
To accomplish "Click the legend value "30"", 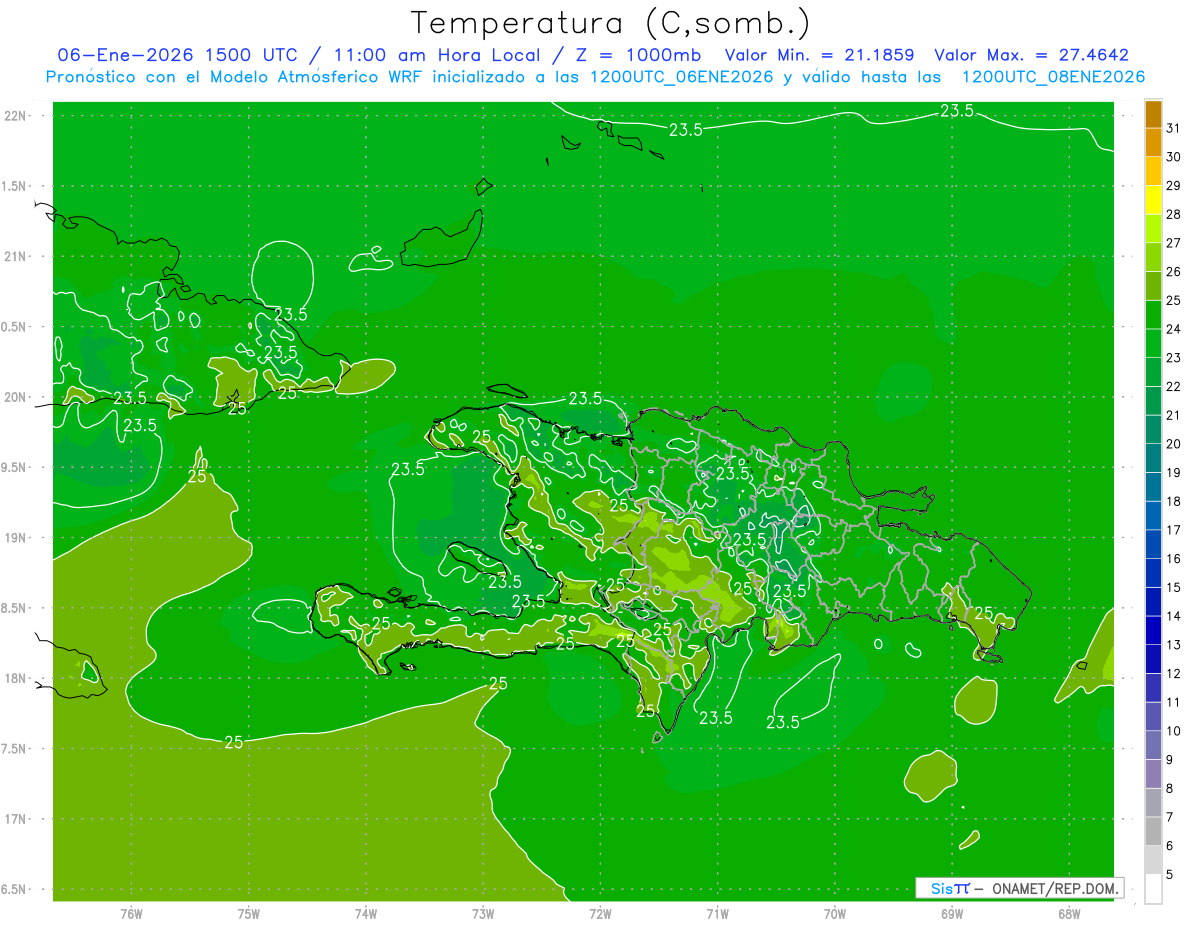I will tap(1174, 157).
